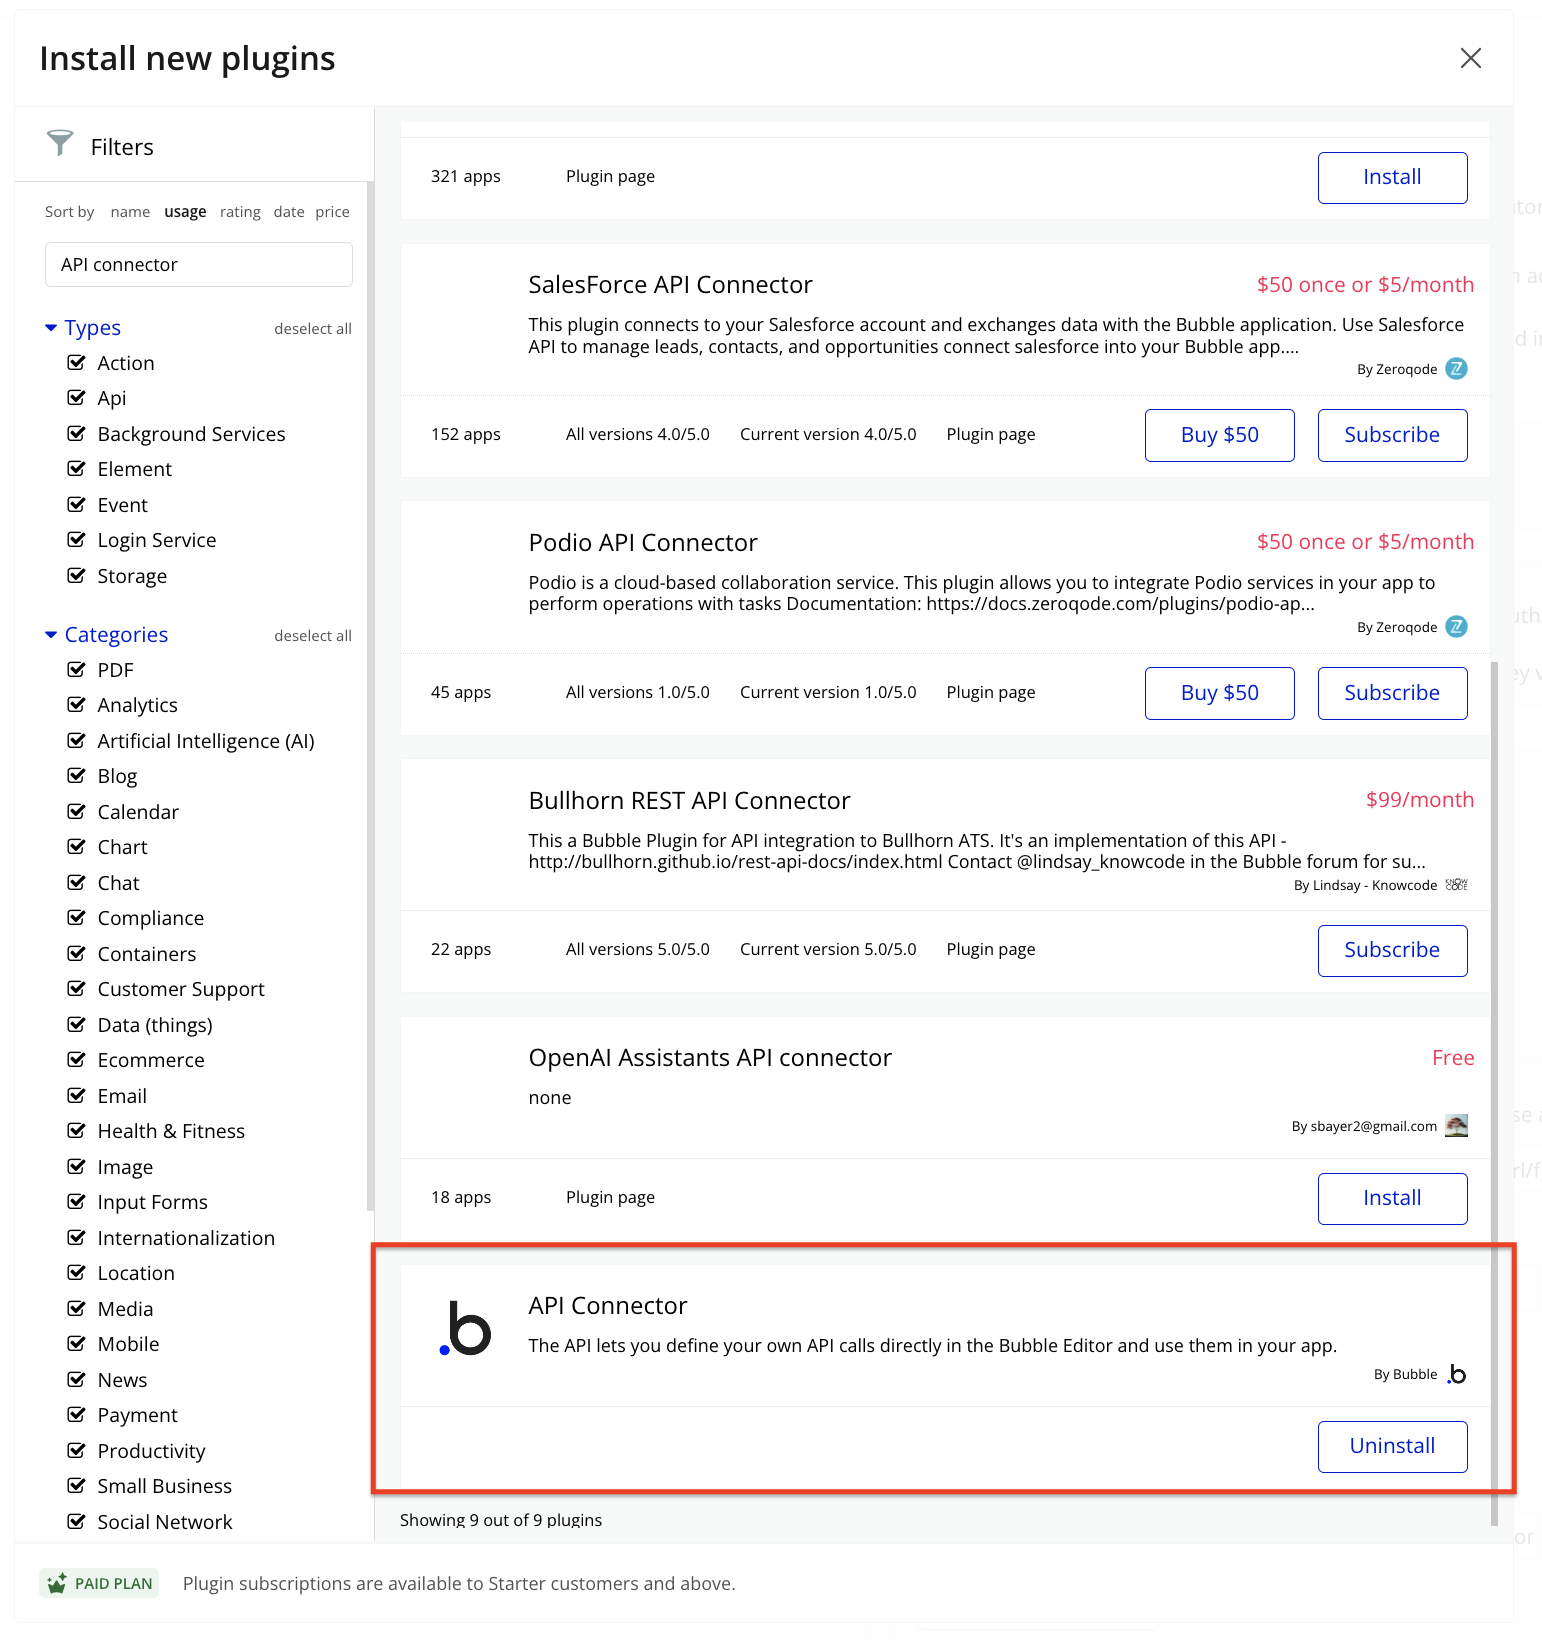Sort plugins by price

pos(332,212)
